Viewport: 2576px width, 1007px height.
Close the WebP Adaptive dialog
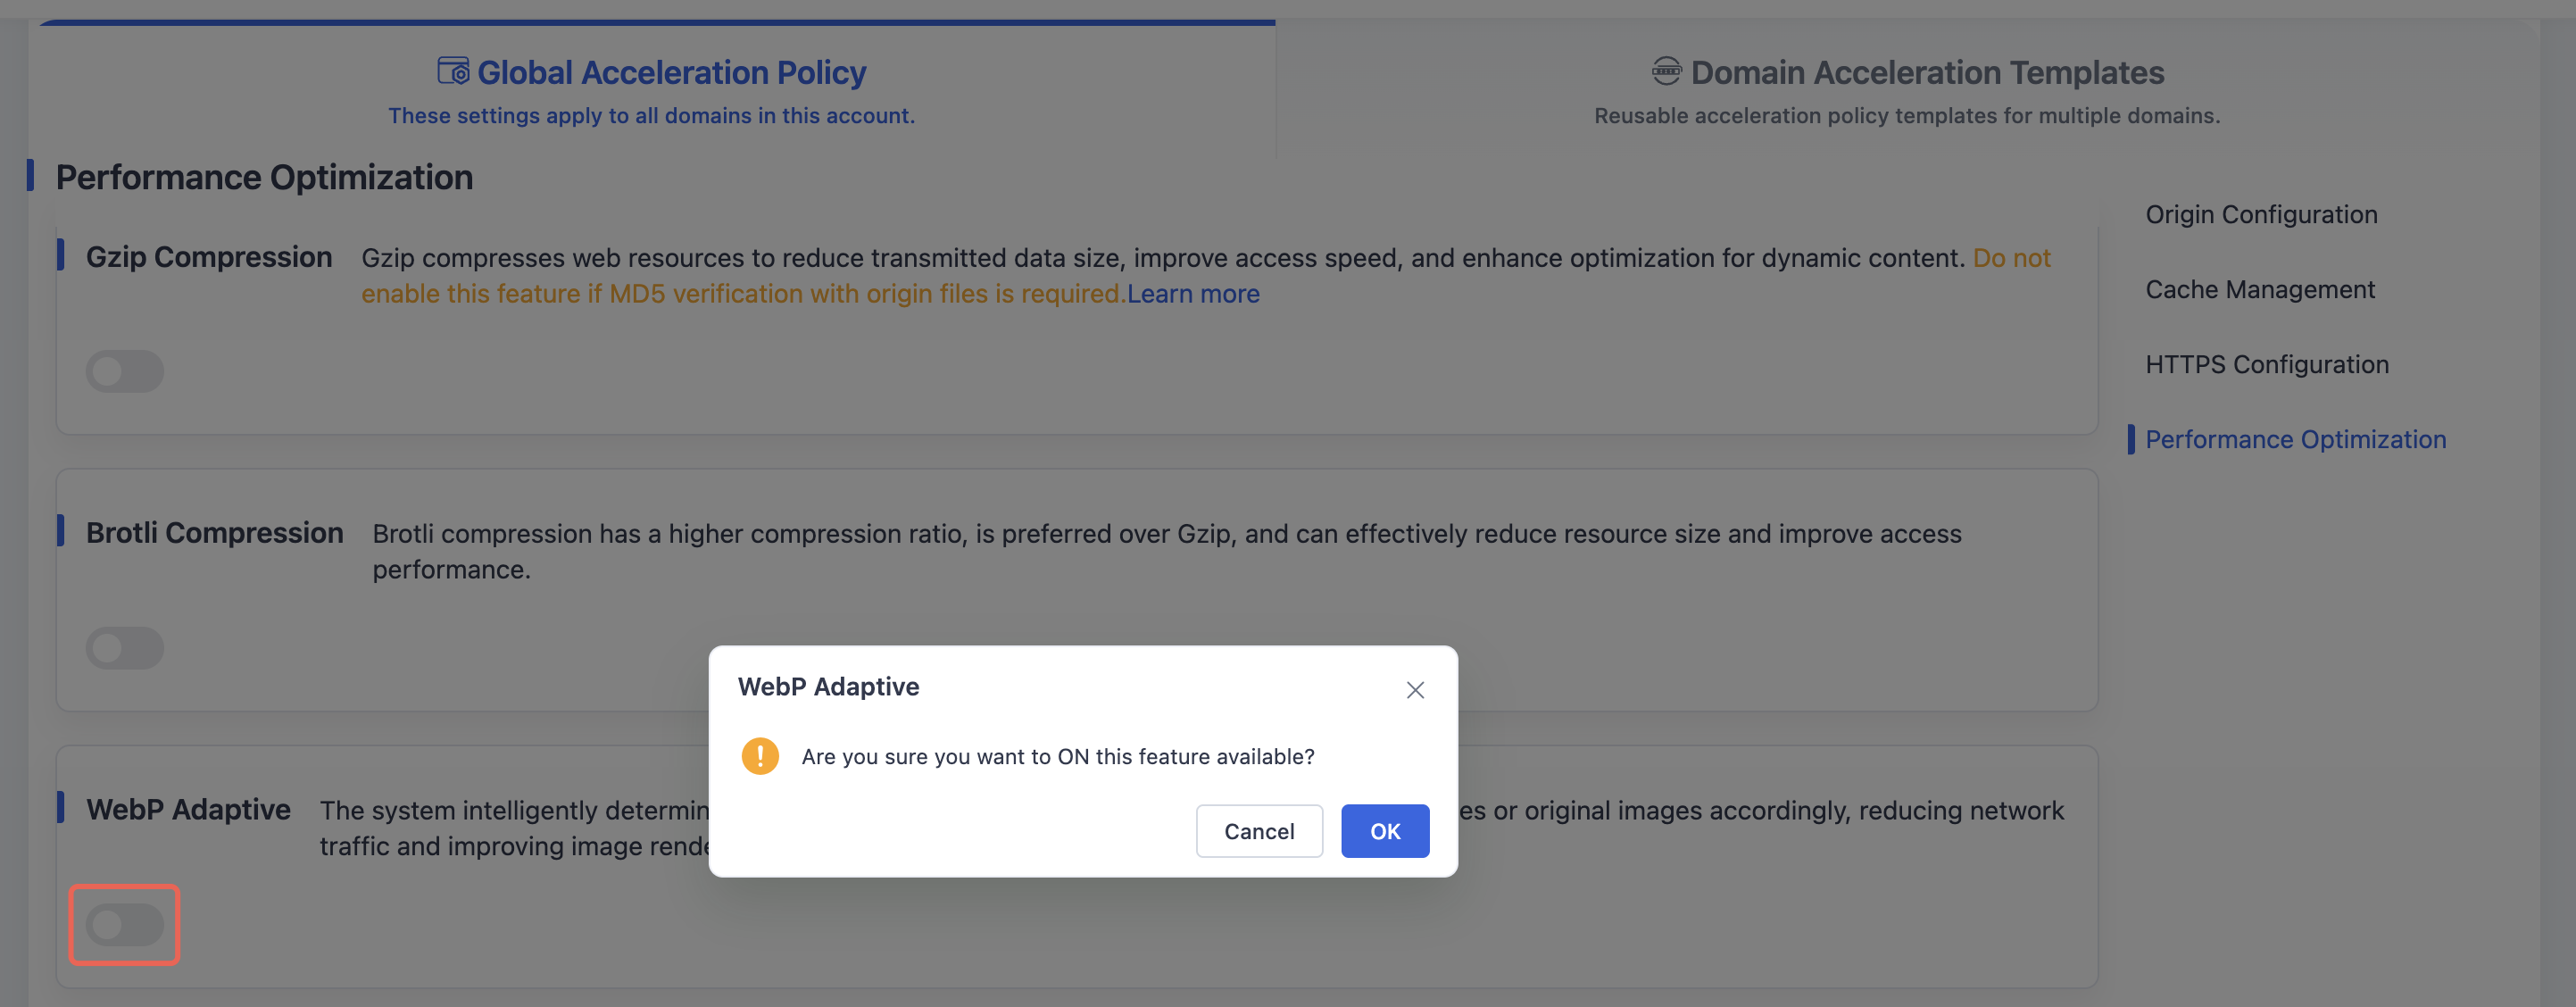pos(1415,690)
